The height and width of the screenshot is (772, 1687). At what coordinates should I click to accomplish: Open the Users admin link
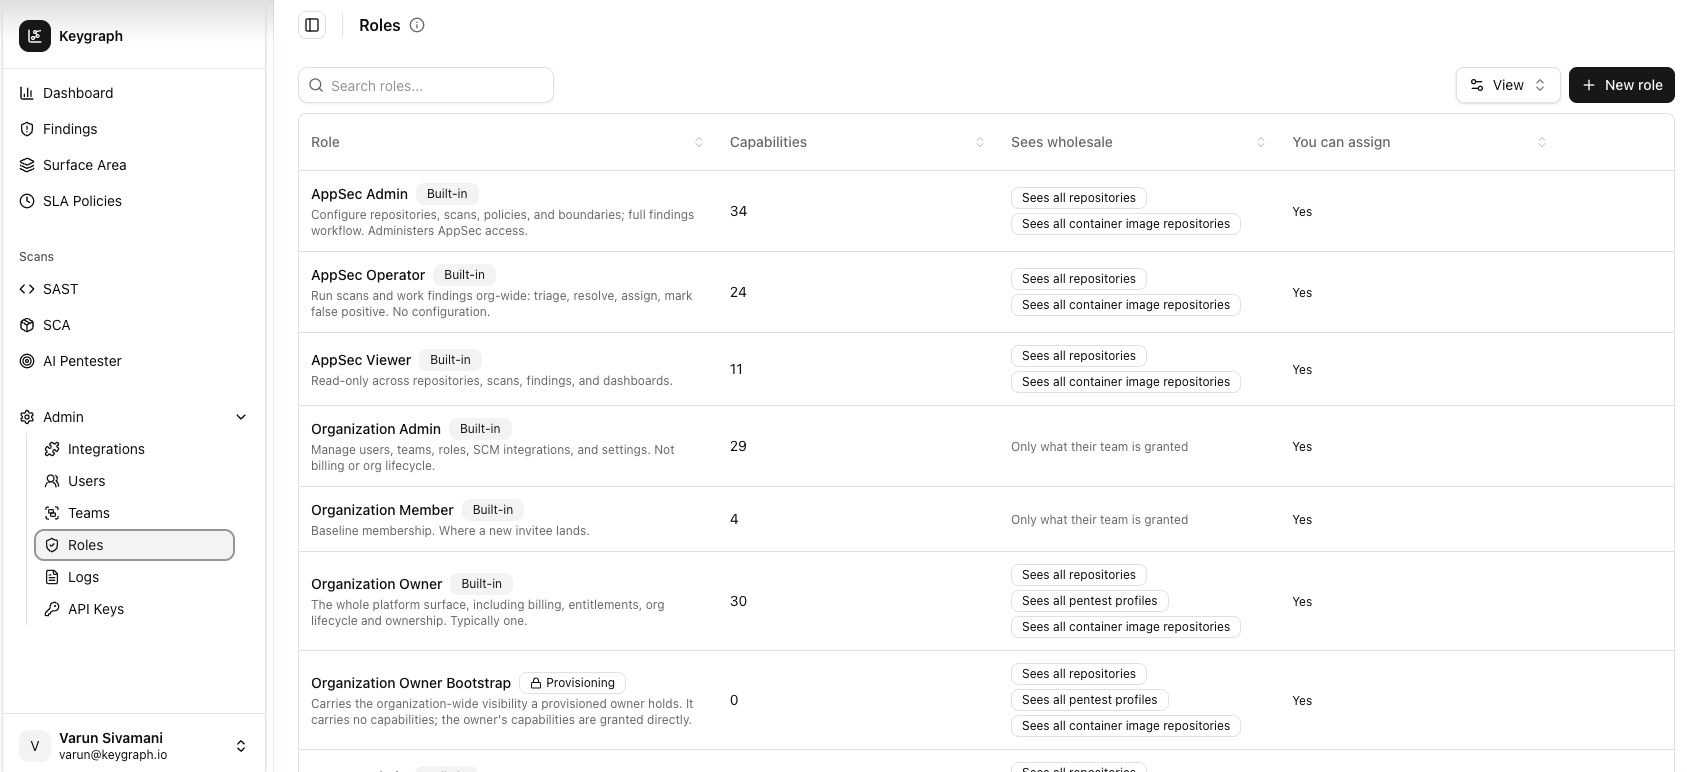[134, 481]
